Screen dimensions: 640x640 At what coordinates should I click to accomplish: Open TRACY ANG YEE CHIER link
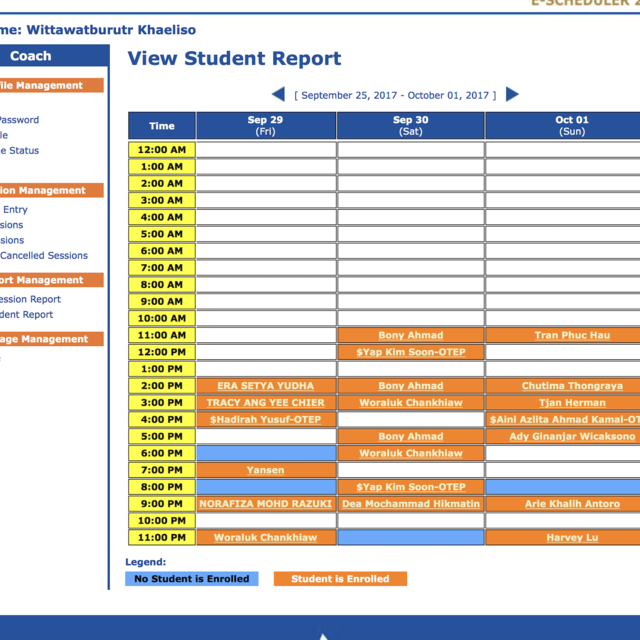point(265,402)
